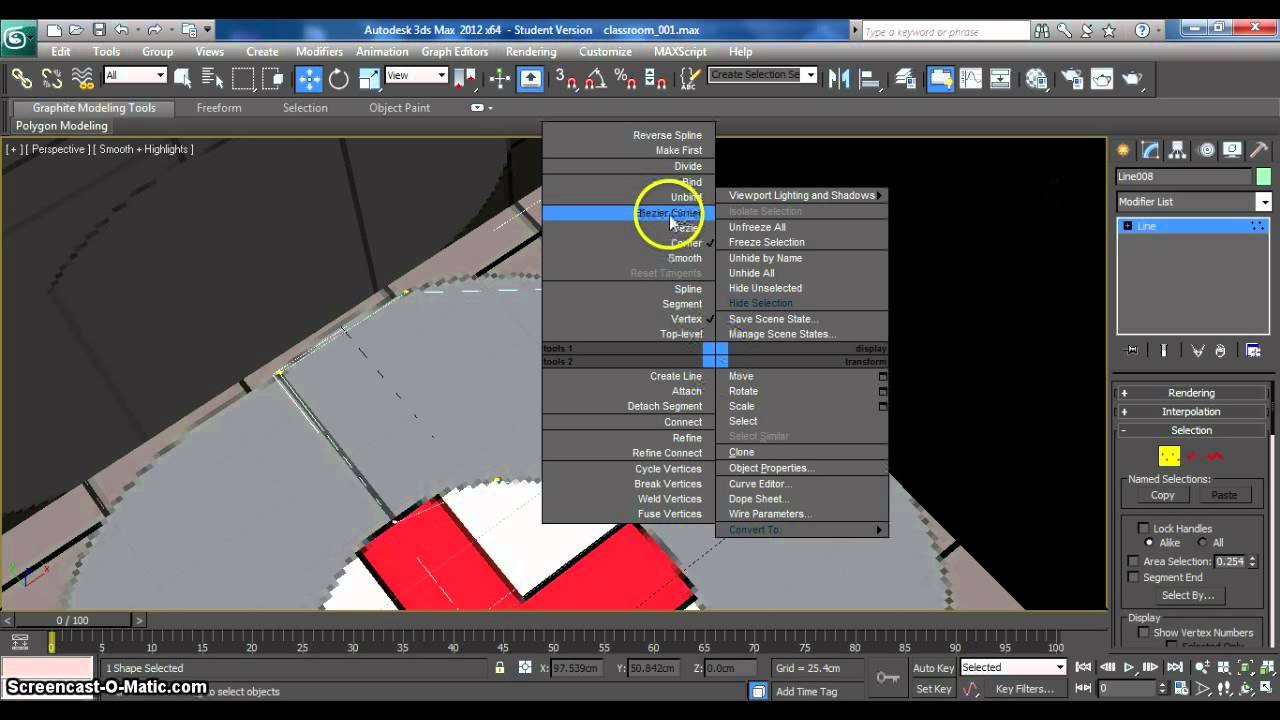Expand the Interpolation rollout

point(1191,412)
